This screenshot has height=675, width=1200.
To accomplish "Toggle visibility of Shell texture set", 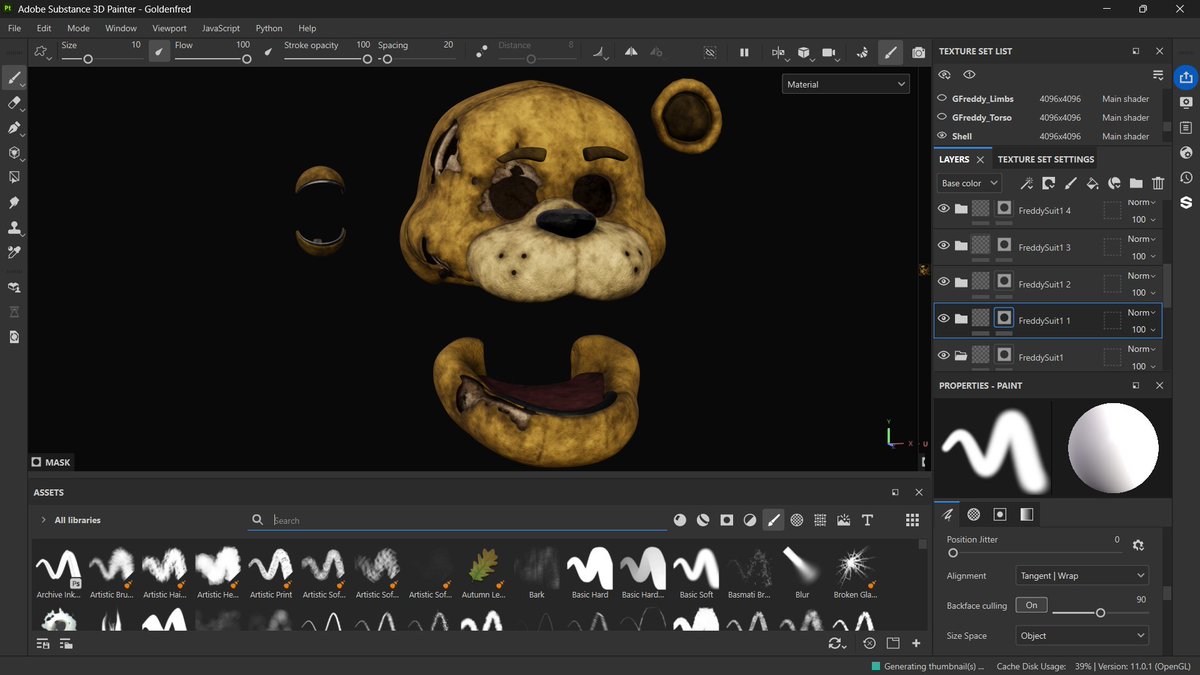I will point(942,136).
